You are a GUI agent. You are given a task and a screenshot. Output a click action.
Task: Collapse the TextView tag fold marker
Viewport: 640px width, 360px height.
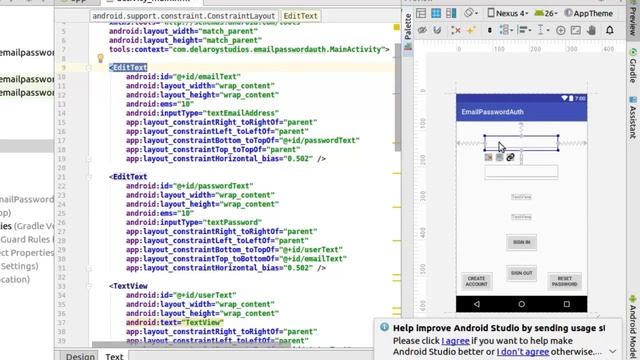pyautogui.click(x=89, y=286)
